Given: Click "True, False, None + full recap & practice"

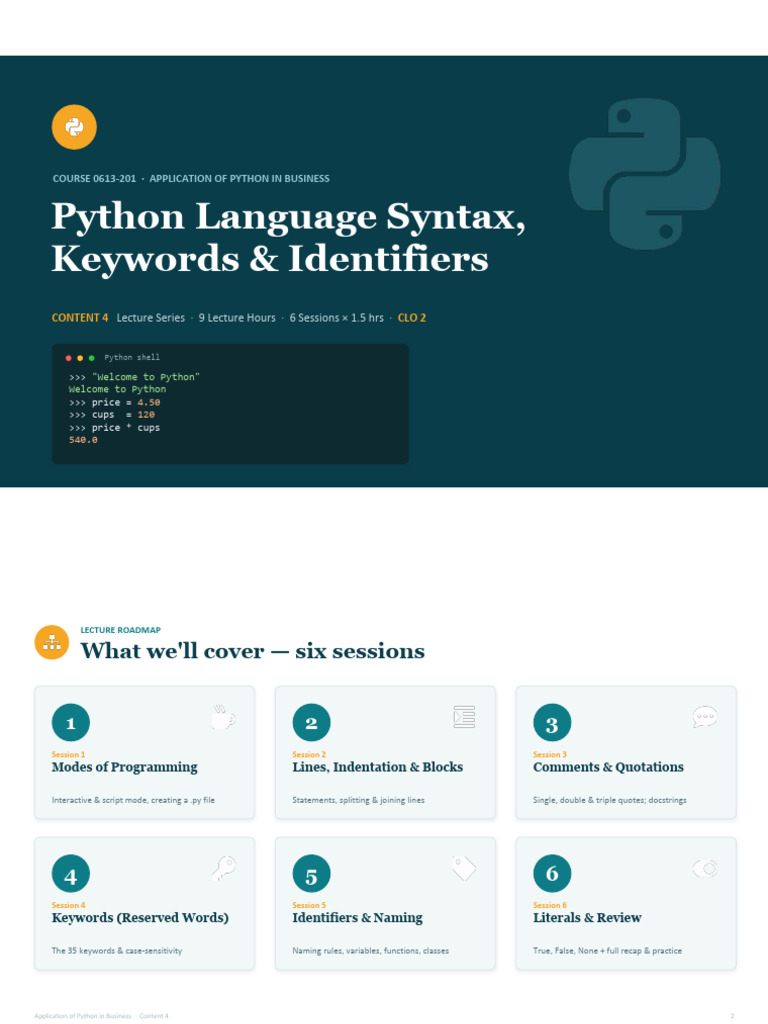Looking at the screenshot, I should point(607,951).
